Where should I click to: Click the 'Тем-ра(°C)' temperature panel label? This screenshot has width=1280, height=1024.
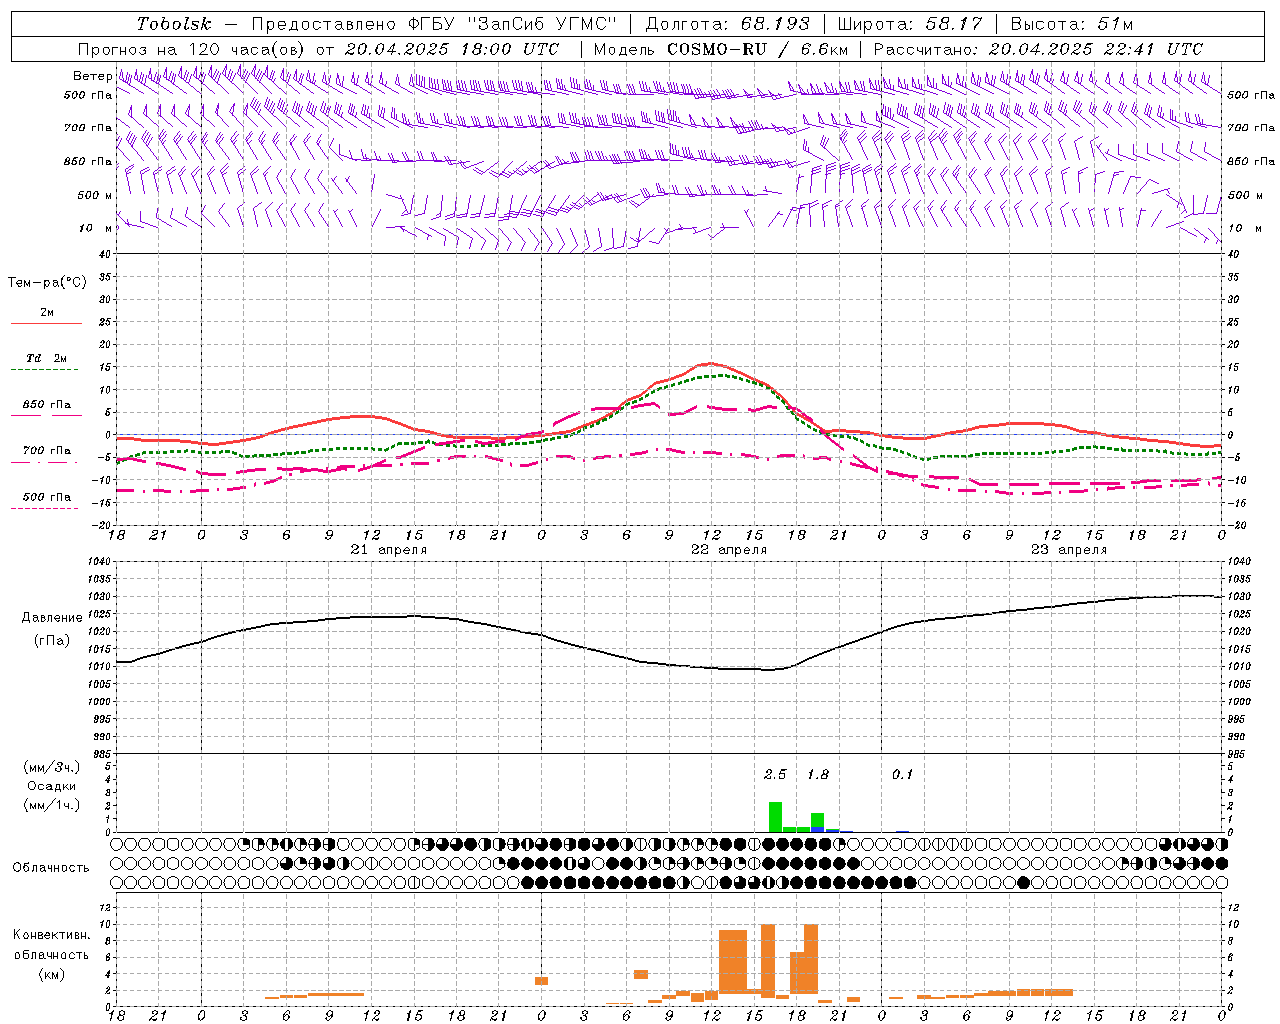tap(47, 283)
